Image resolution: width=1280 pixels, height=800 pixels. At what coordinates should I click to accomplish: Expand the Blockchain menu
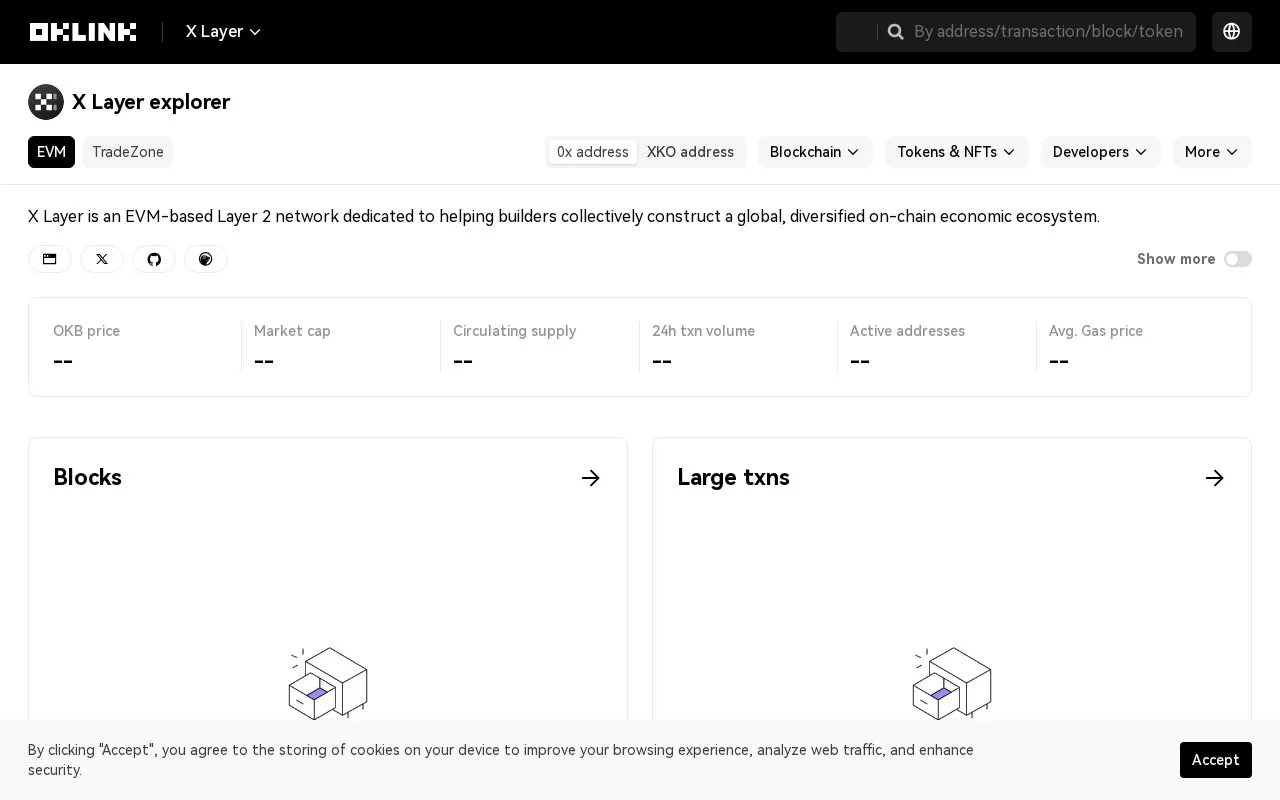tap(815, 152)
